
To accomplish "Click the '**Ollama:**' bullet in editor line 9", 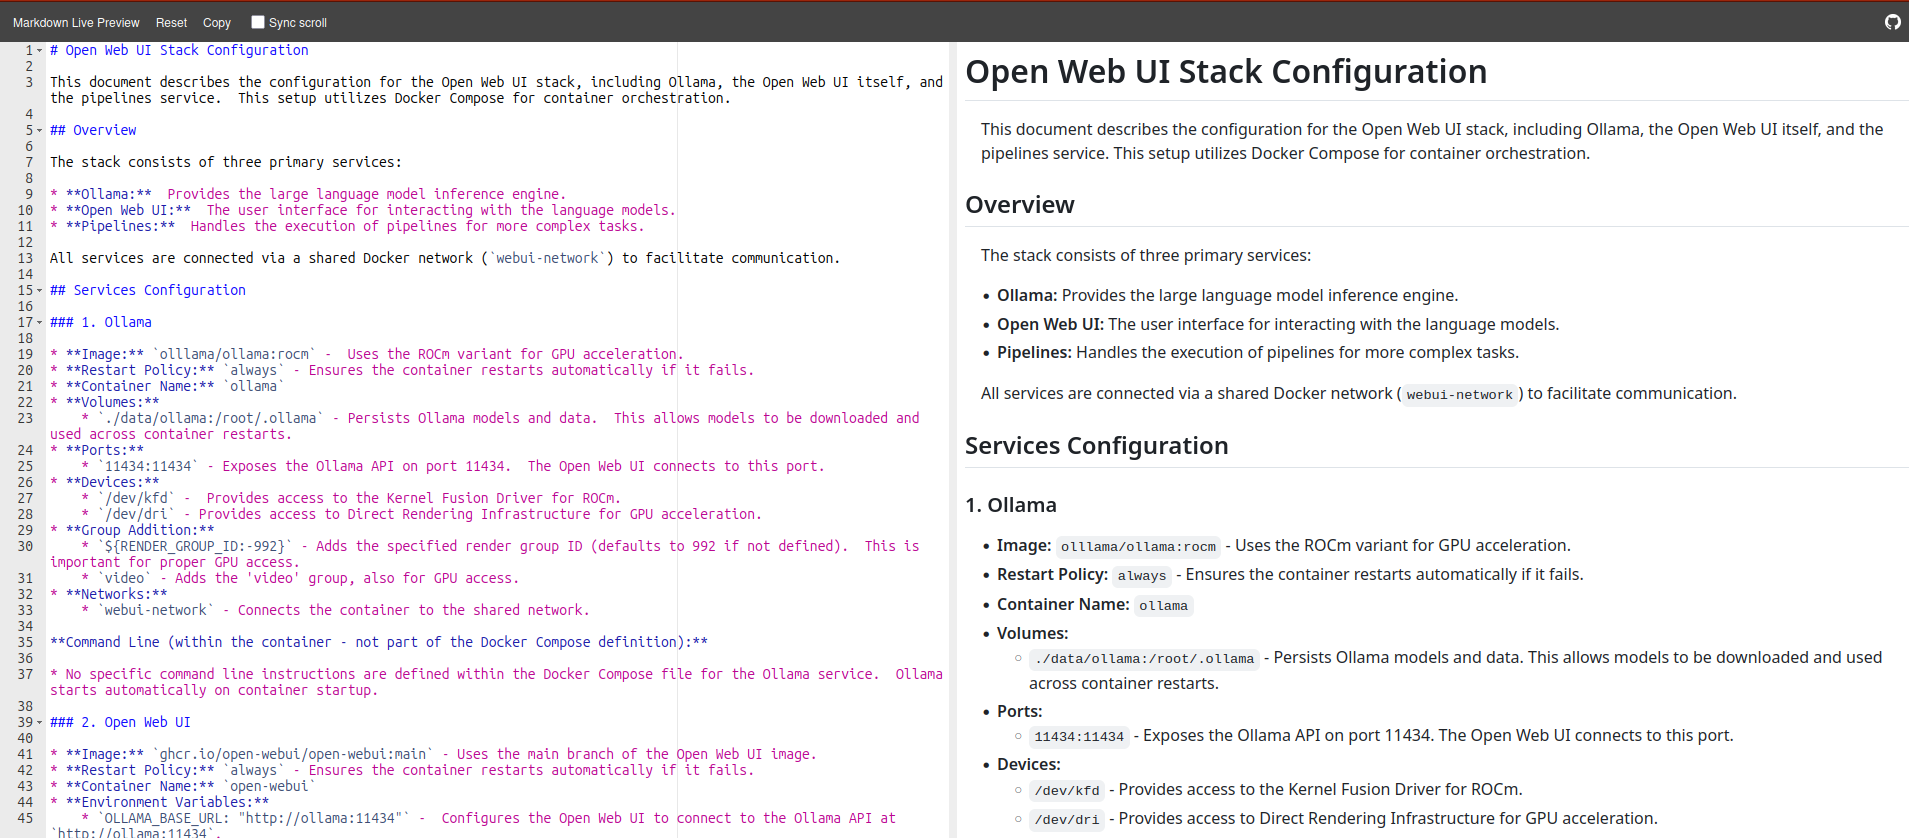I will click(109, 194).
